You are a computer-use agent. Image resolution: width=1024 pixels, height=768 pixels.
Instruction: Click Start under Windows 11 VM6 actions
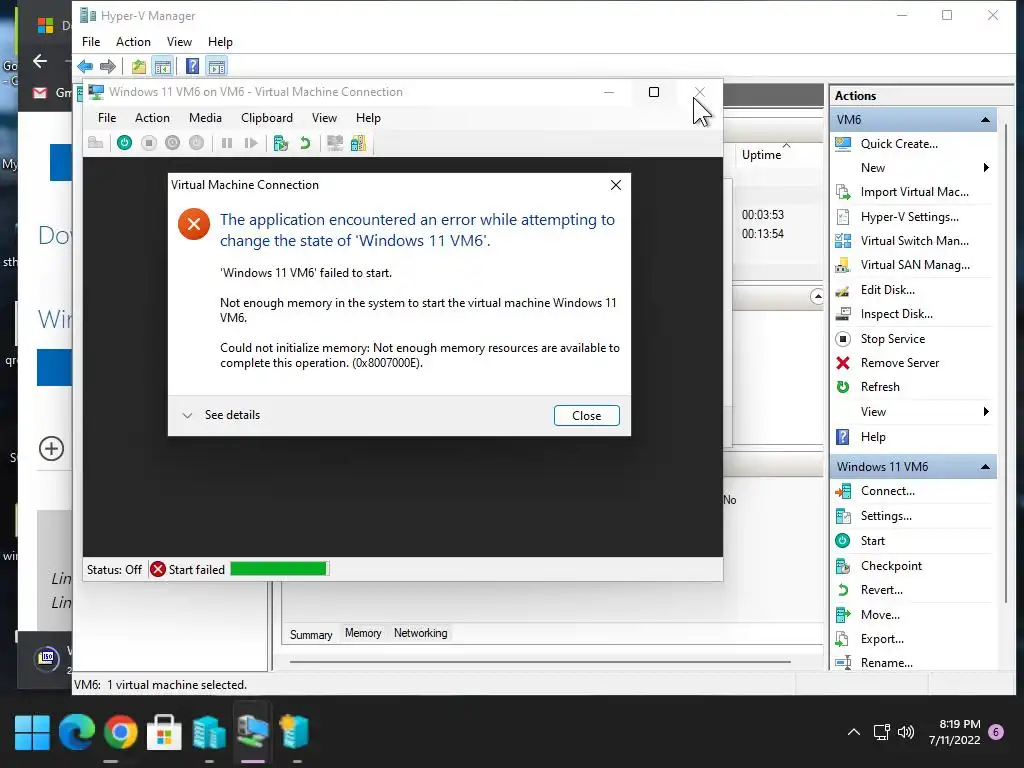click(x=872, y=541)
